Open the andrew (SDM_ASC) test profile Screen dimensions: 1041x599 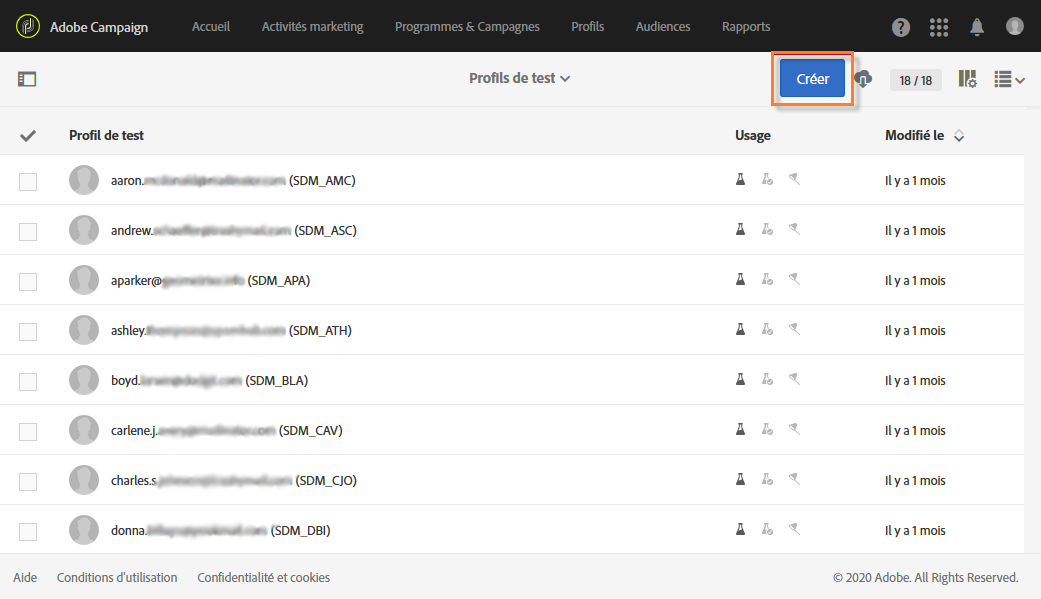pyautogui.click(x=234, y=230)
